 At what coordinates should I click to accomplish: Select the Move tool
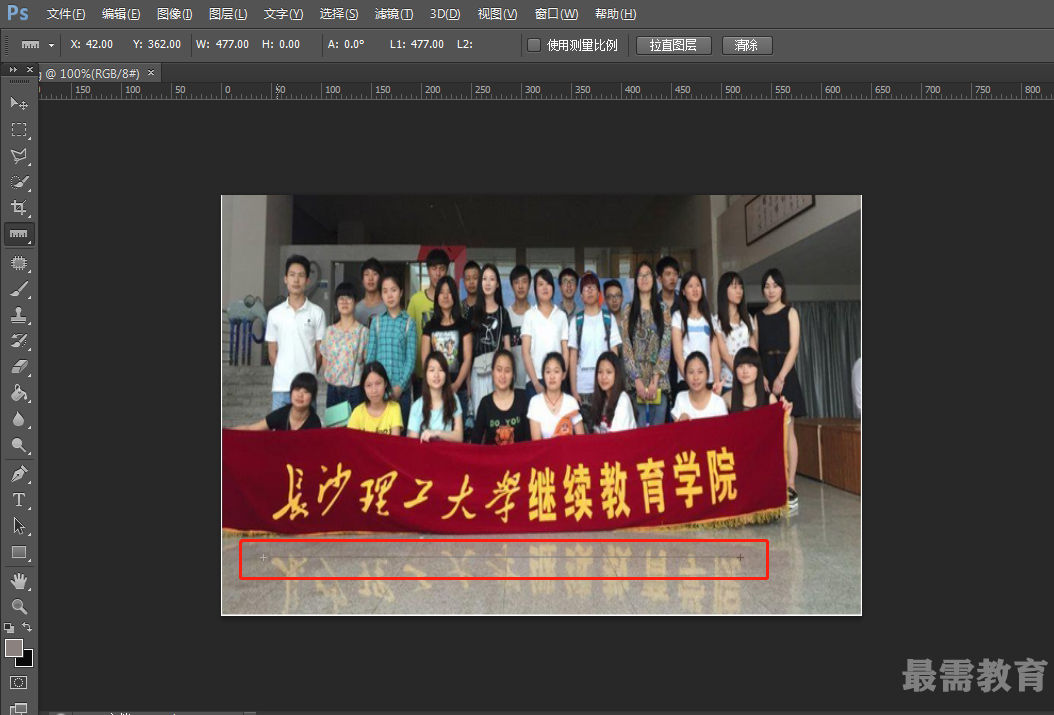tap(19, 103)
